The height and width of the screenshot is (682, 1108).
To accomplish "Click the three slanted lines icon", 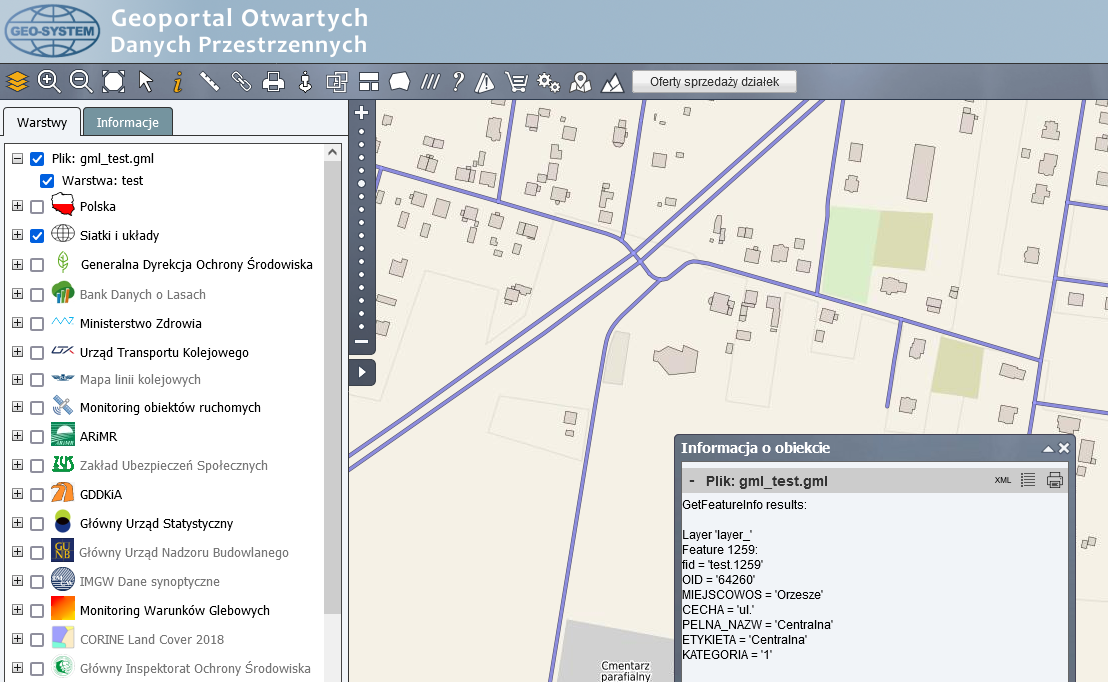I will tap(430, 82).
